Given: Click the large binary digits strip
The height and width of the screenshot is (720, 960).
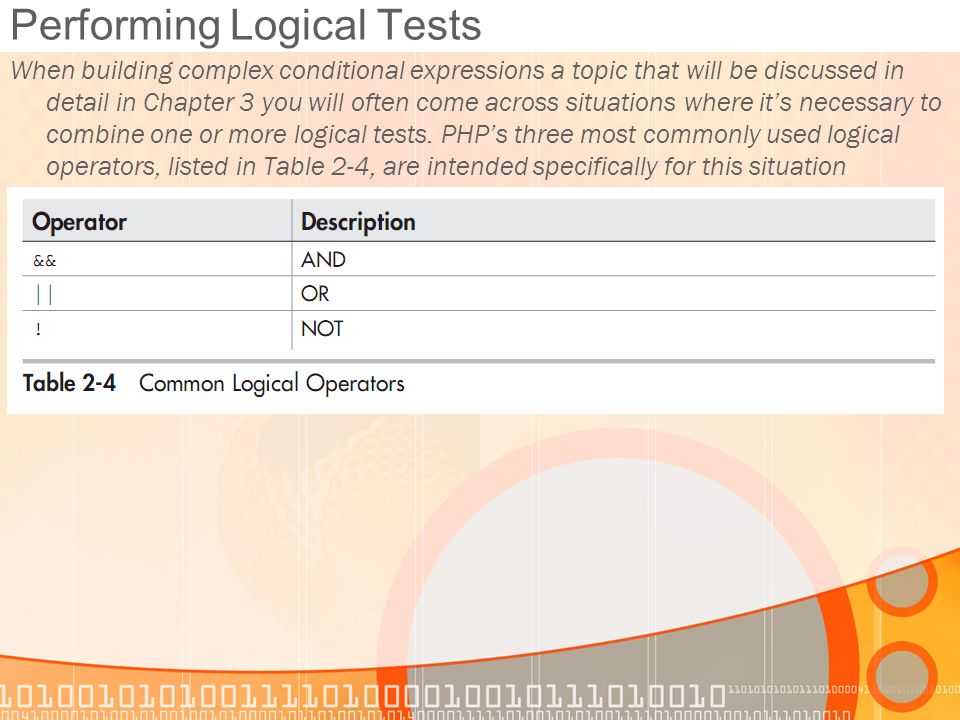Looking at the screenshot, I should click(x=362, y=696).
